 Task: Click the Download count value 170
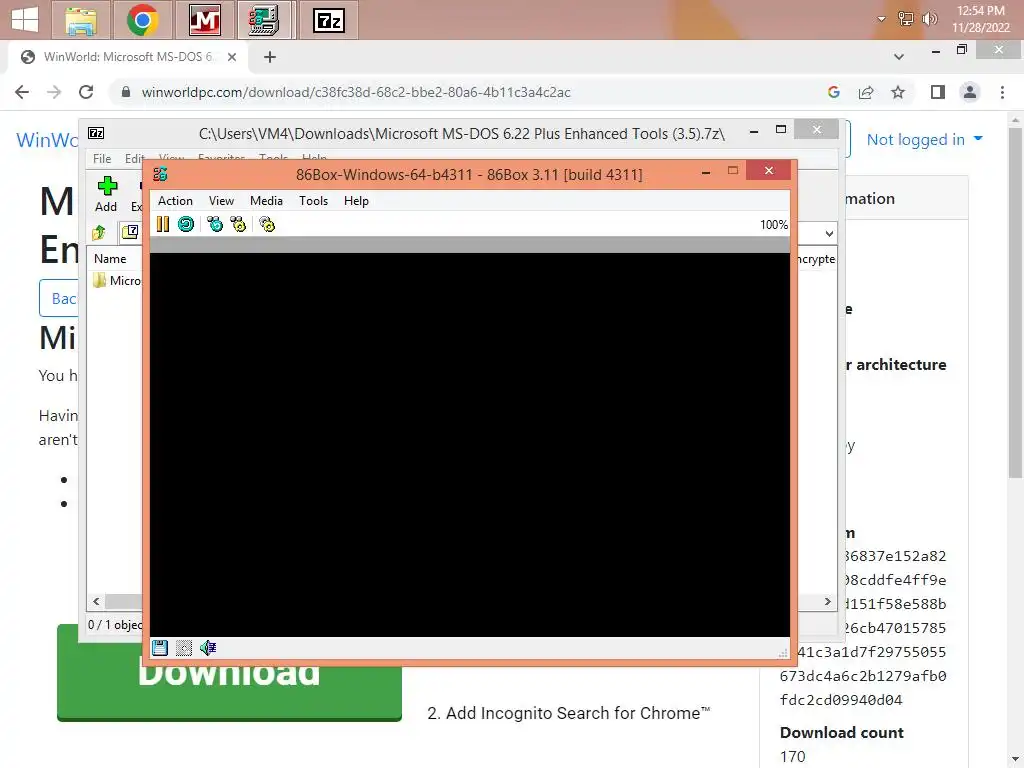pos(792,756)
